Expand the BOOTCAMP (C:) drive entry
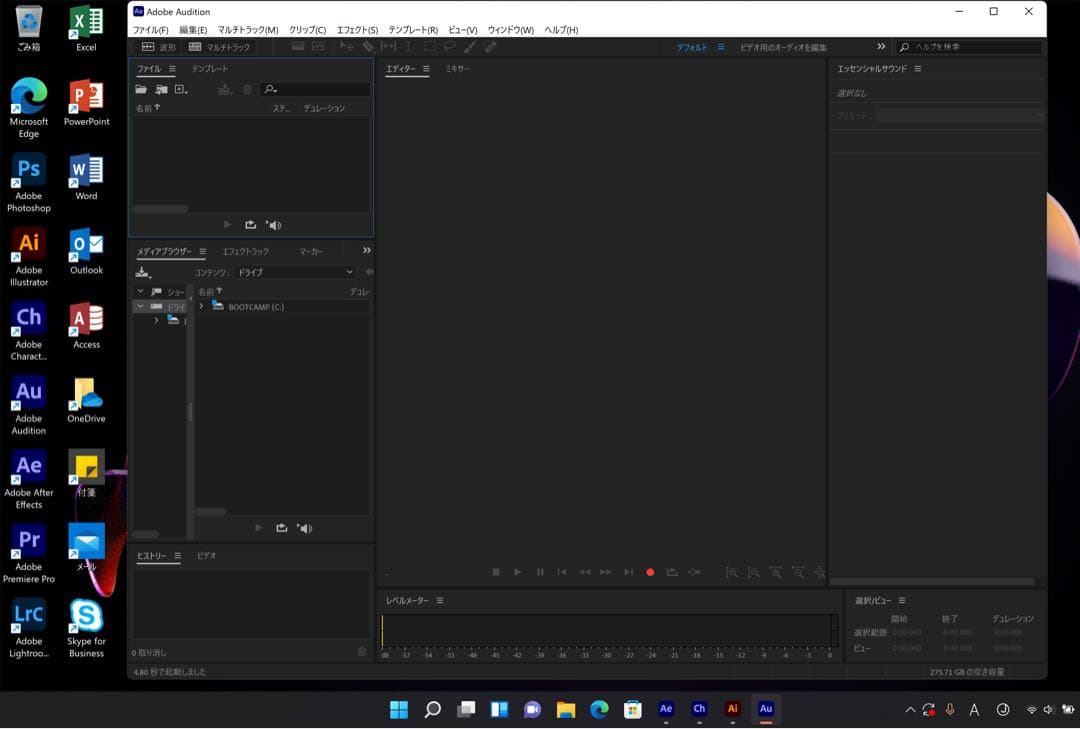The height and width of the screenshot is (729, 1080). [201, 306]
